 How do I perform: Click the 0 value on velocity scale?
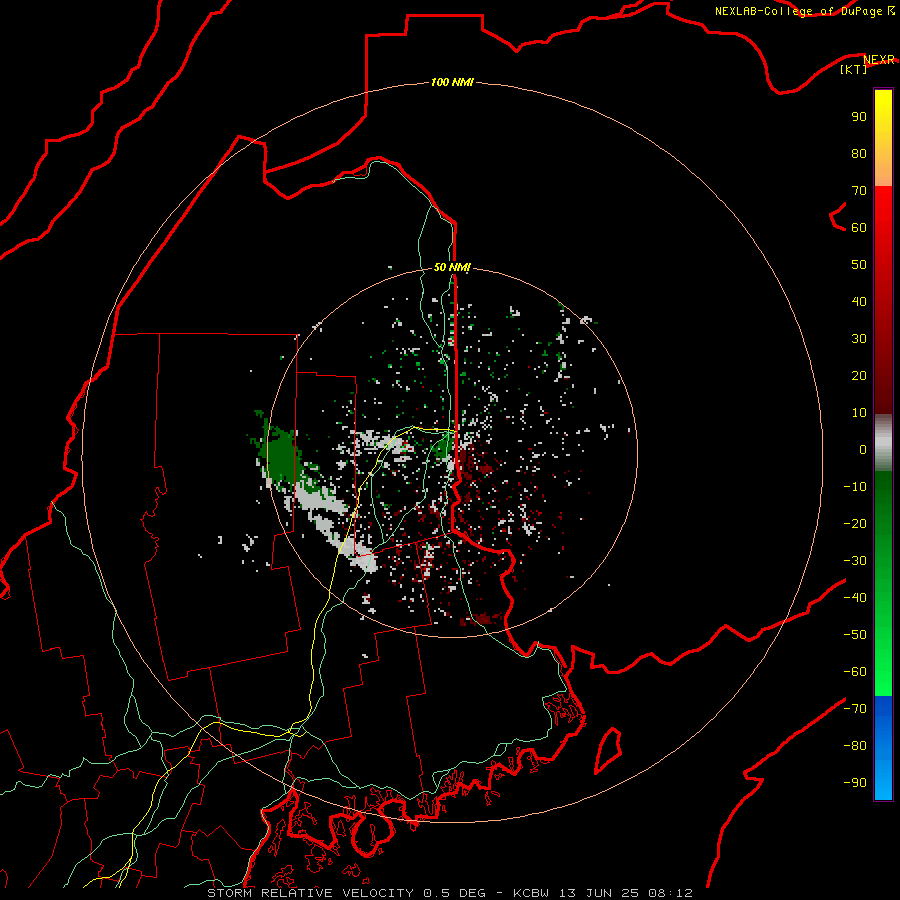863,449
